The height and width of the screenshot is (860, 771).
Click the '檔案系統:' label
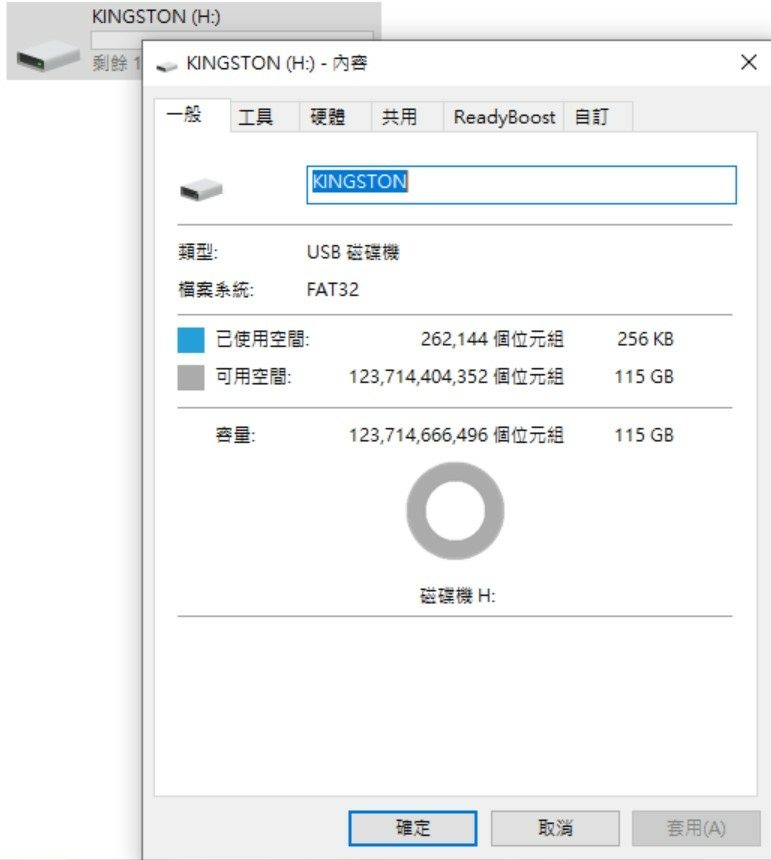pyautogui.click(x=216, y=289)
